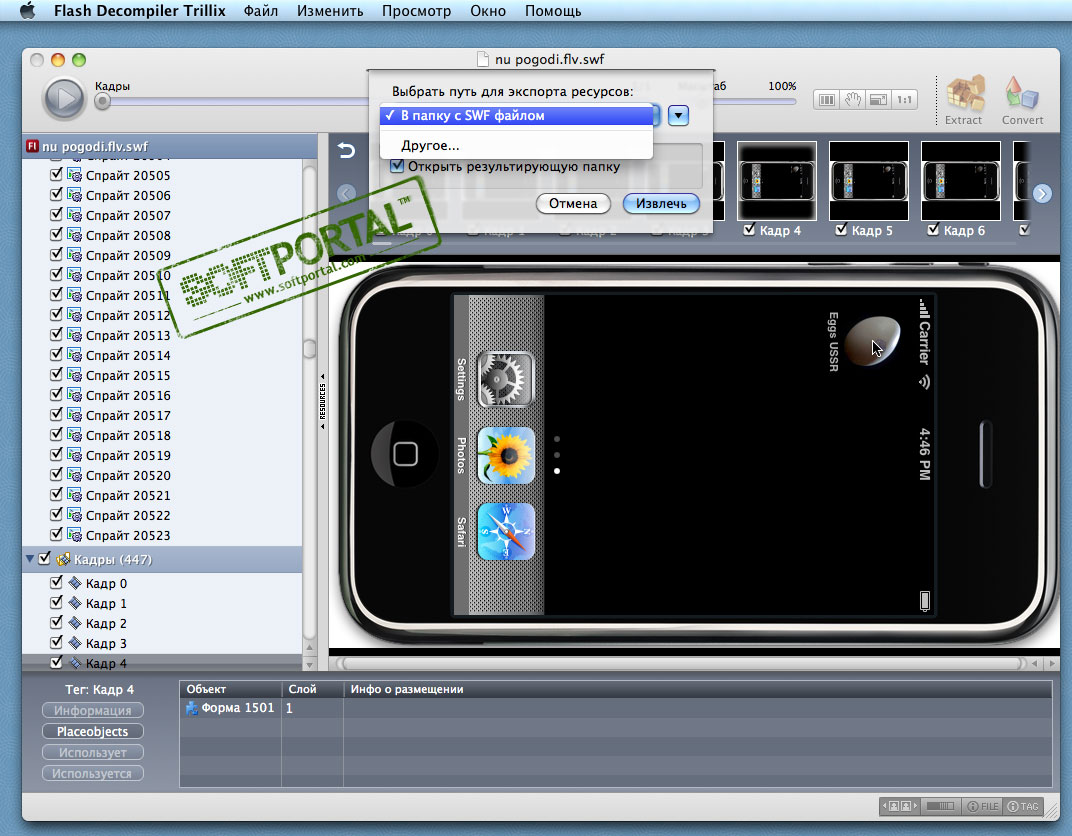Click the Fl icon of nu pogodi.flv.swf
This screenshot has height=836, width=1072.
32,146
